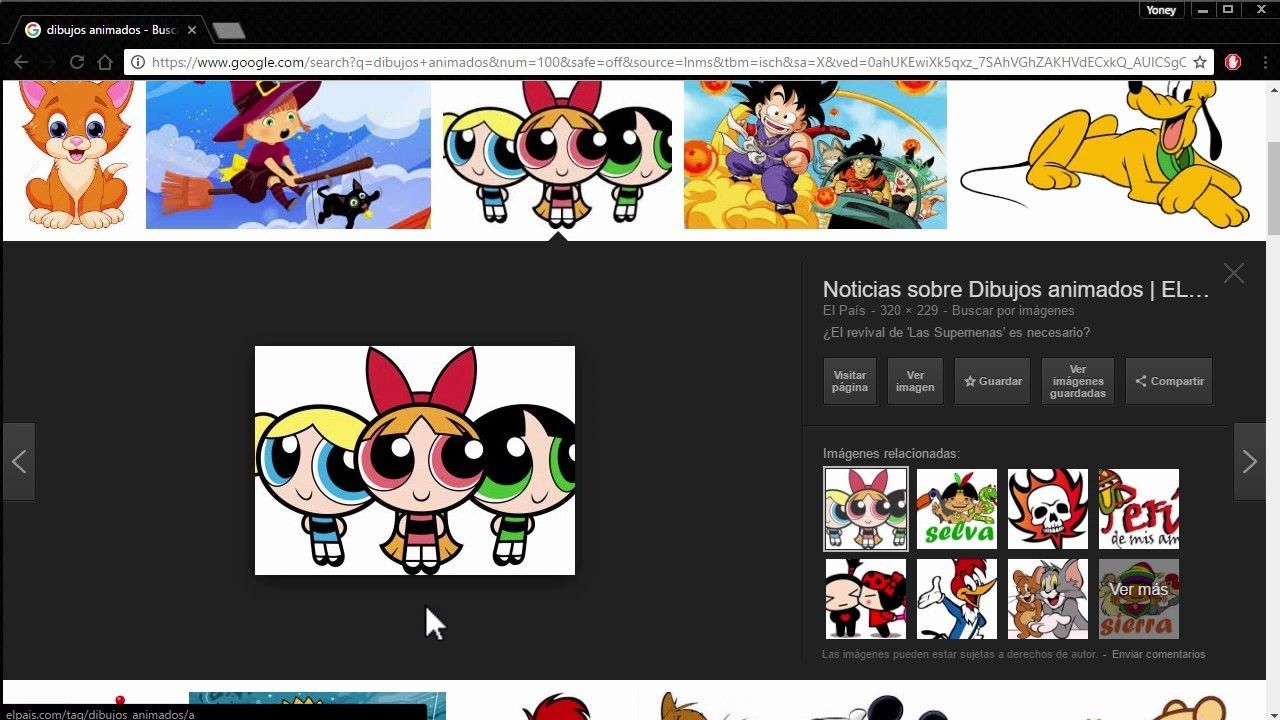Open the related Tom and Jerry thumbnail
The image size is (1280, 720).
pos(1048,599)
